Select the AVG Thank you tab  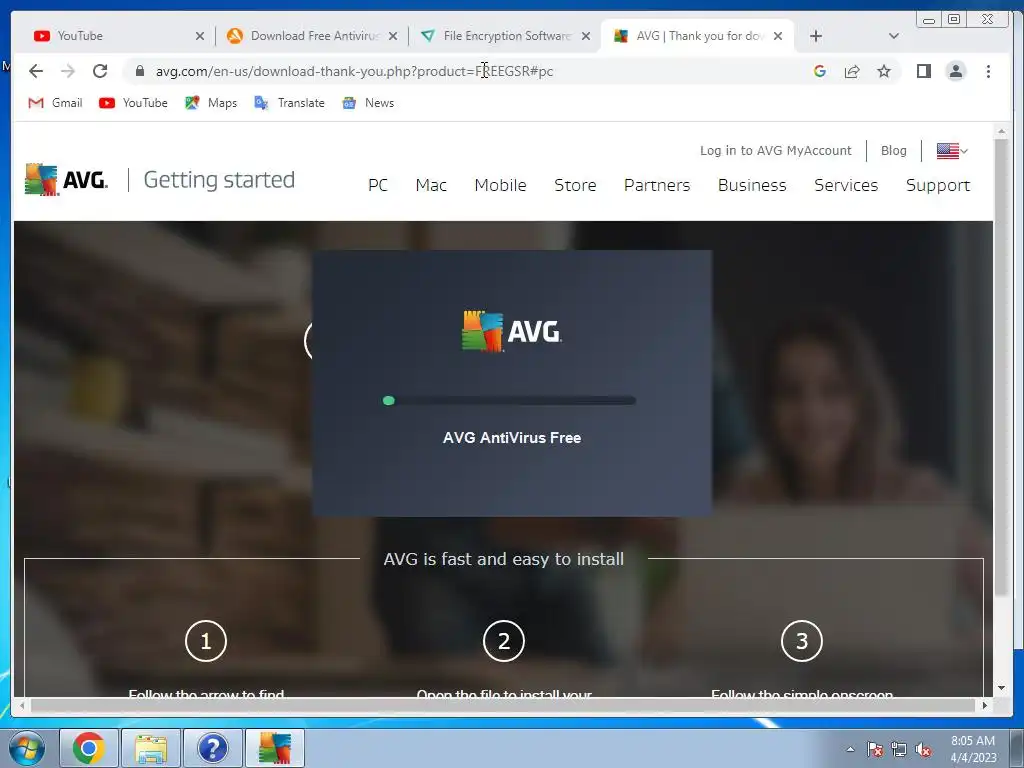[699, 36]
